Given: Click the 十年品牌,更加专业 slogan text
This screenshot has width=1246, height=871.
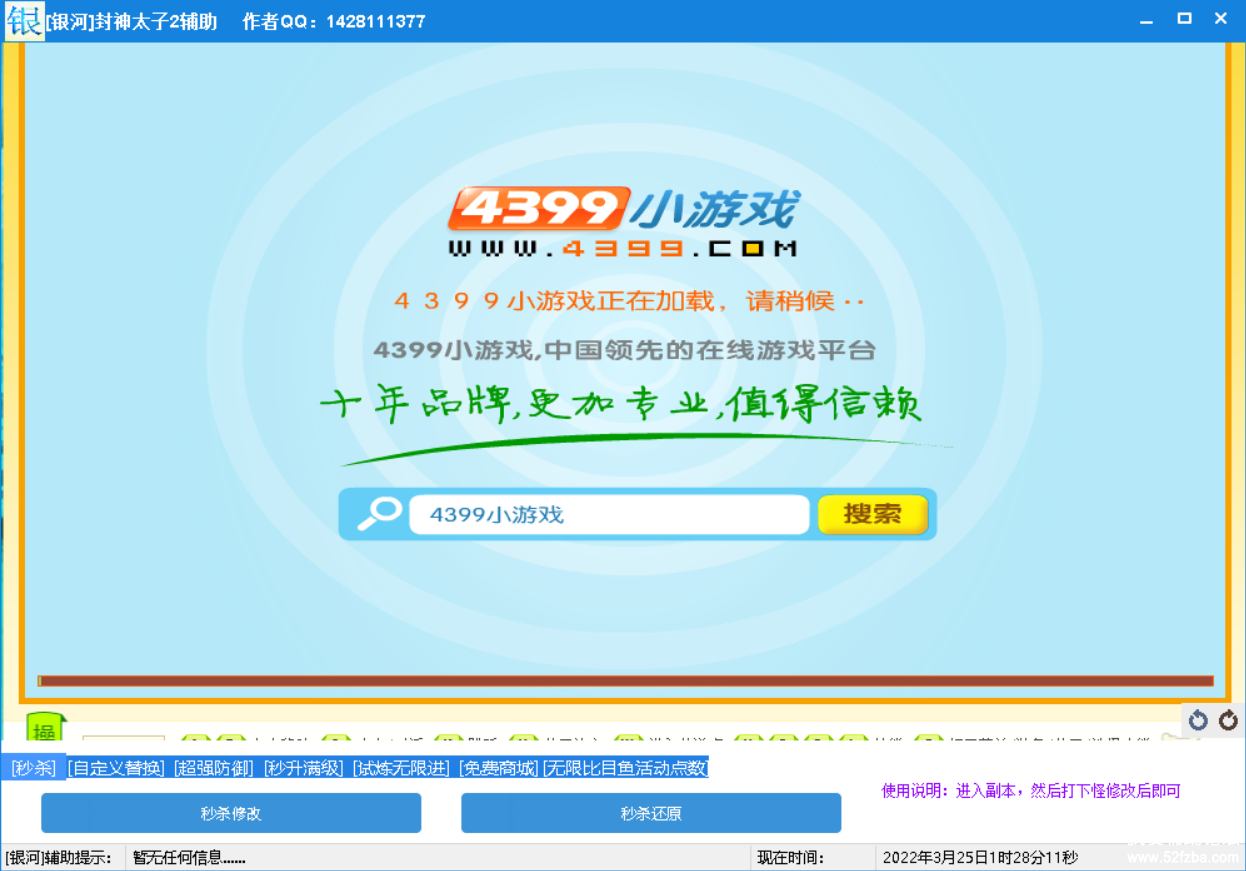Looking at the screenshot, I should click(621, 405).
